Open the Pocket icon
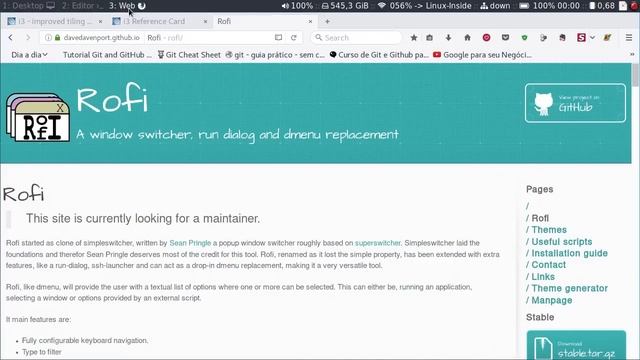 (x=505, y=38)
